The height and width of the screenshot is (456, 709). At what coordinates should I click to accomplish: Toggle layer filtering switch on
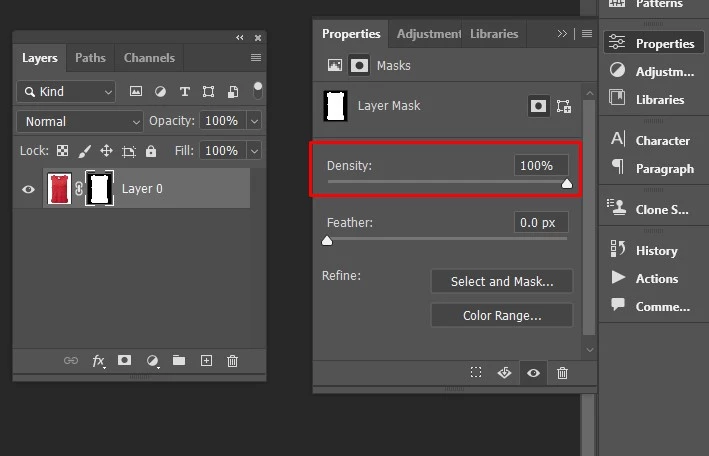(x=257, y=90)
